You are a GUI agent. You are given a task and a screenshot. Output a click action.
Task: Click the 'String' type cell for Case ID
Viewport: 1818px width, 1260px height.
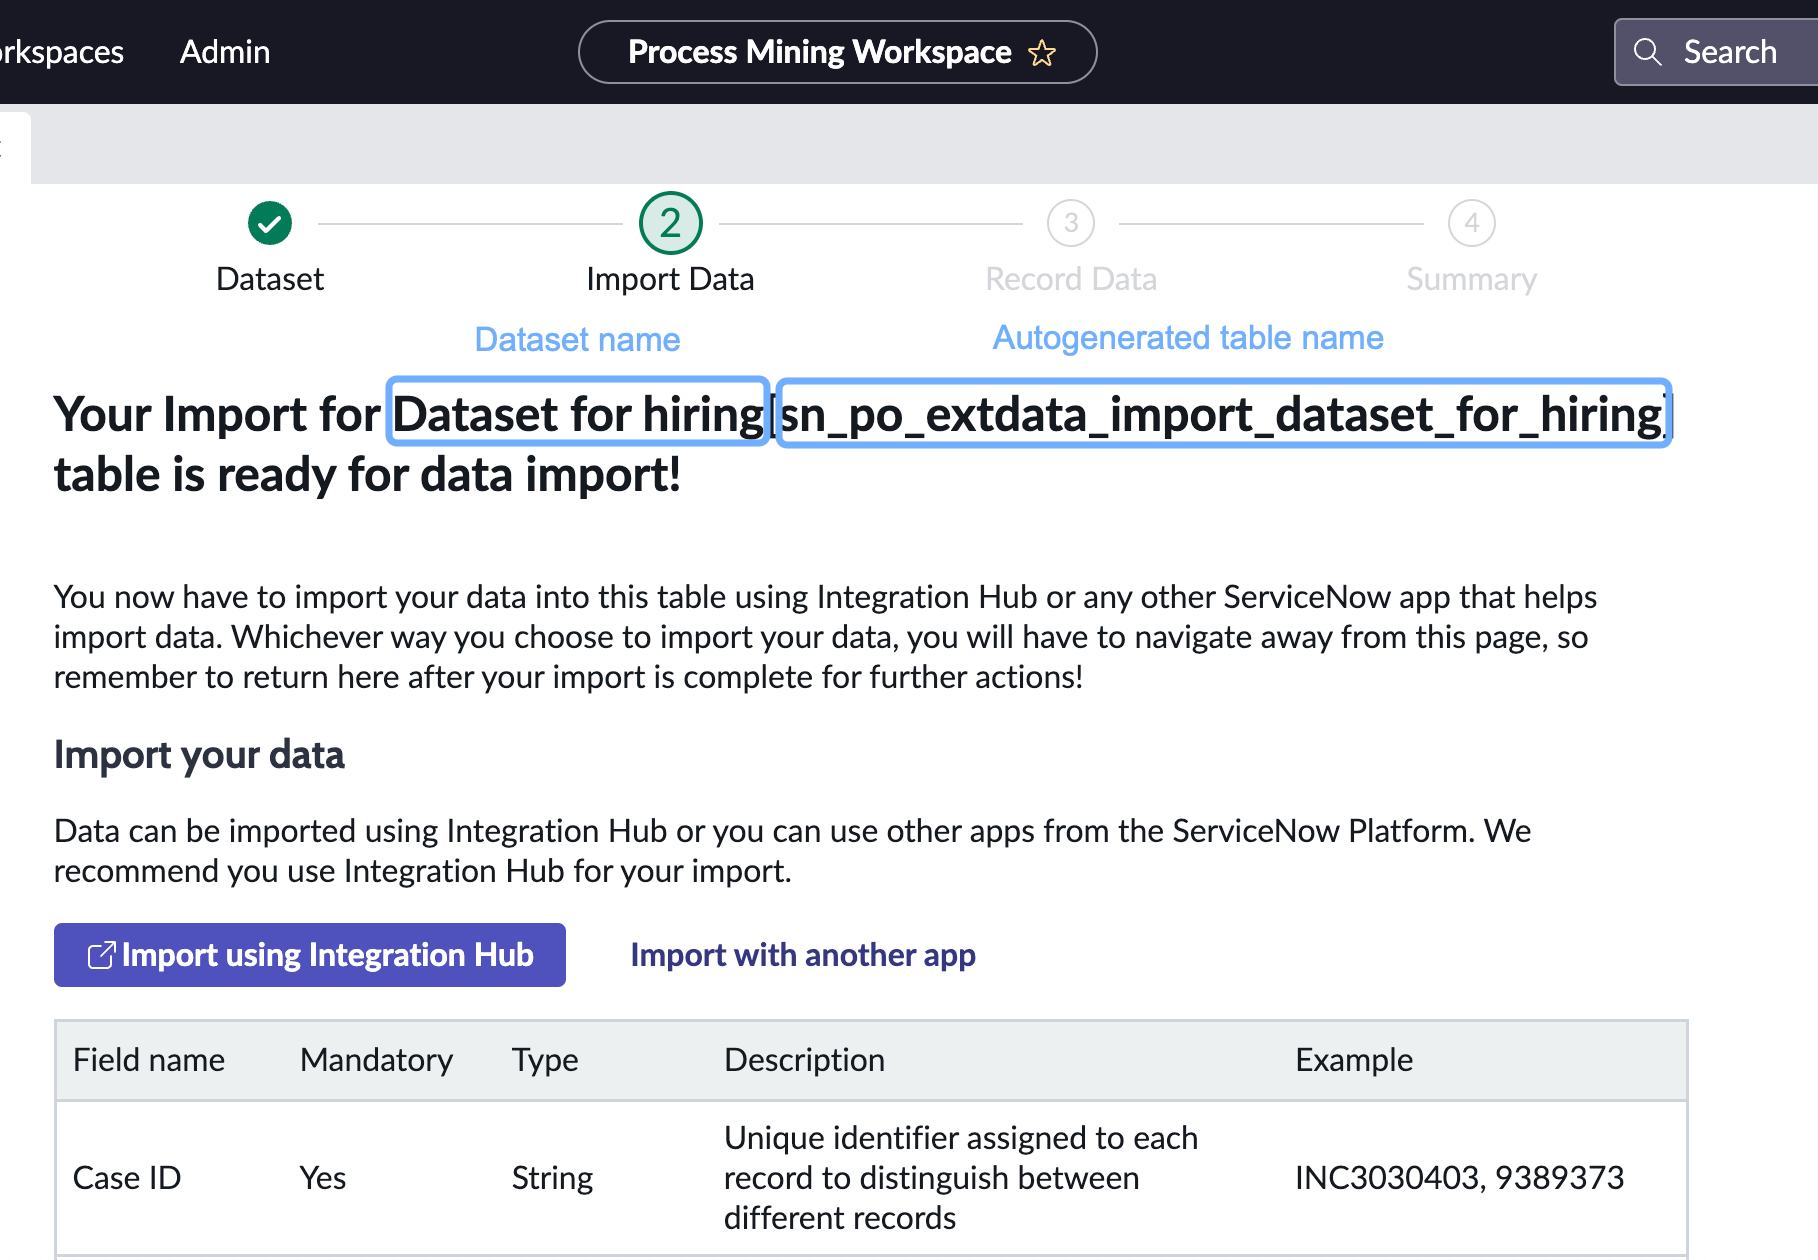(552, 1178)
